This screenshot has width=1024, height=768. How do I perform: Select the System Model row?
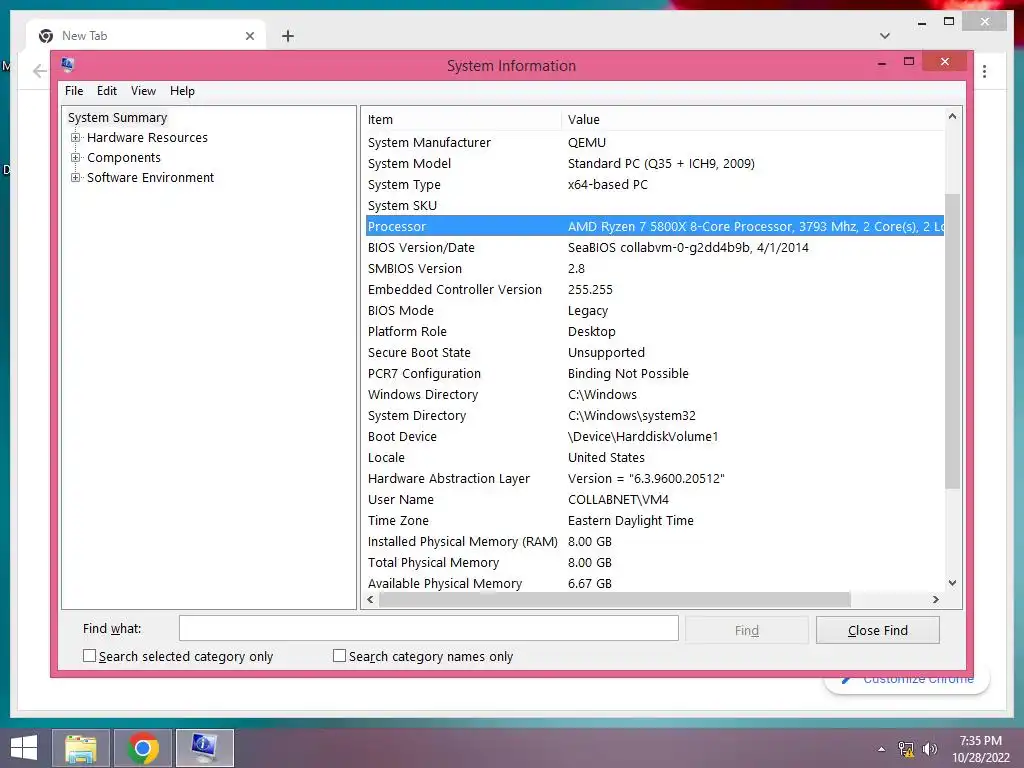[x=654, y=163]
